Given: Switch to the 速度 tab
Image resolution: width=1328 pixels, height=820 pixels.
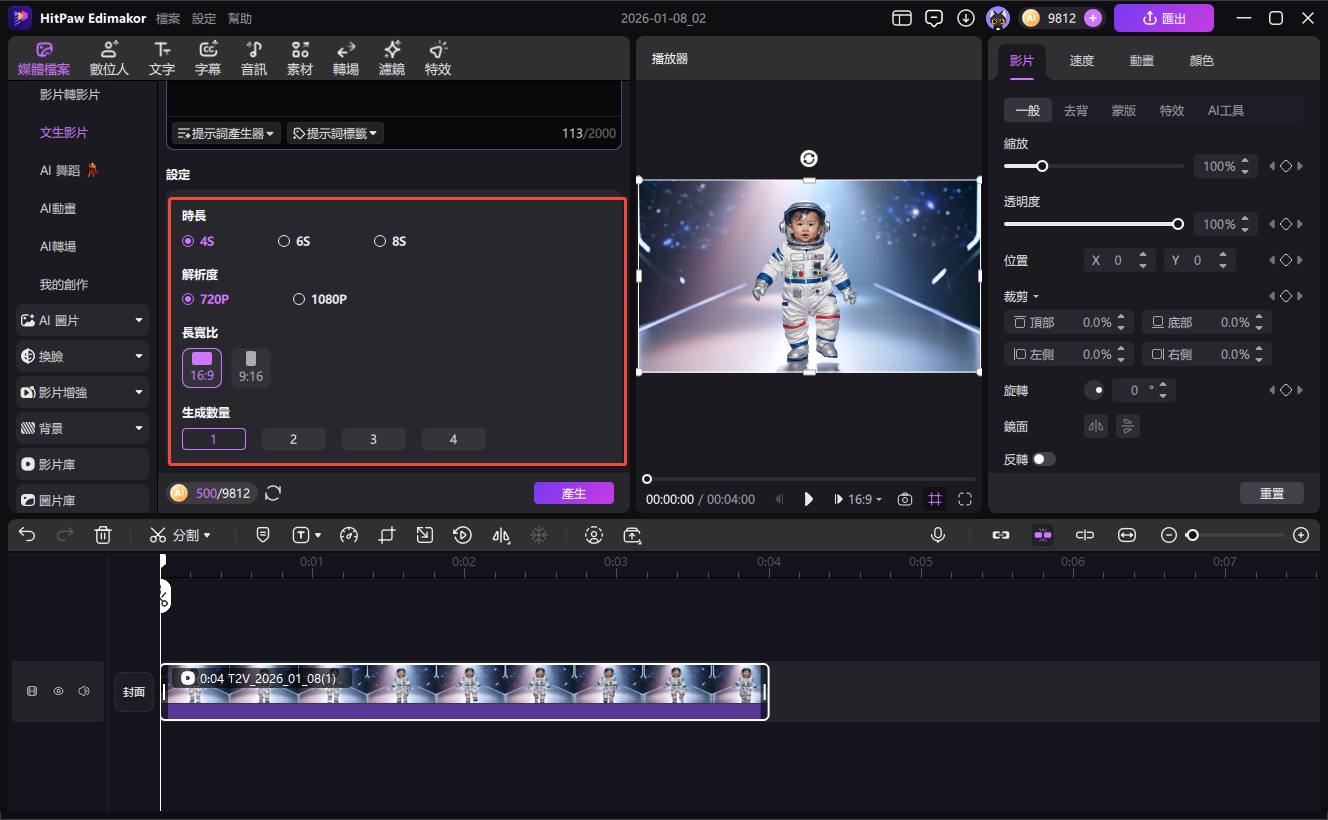Looking at the screenshot, I should (1081, 61).
